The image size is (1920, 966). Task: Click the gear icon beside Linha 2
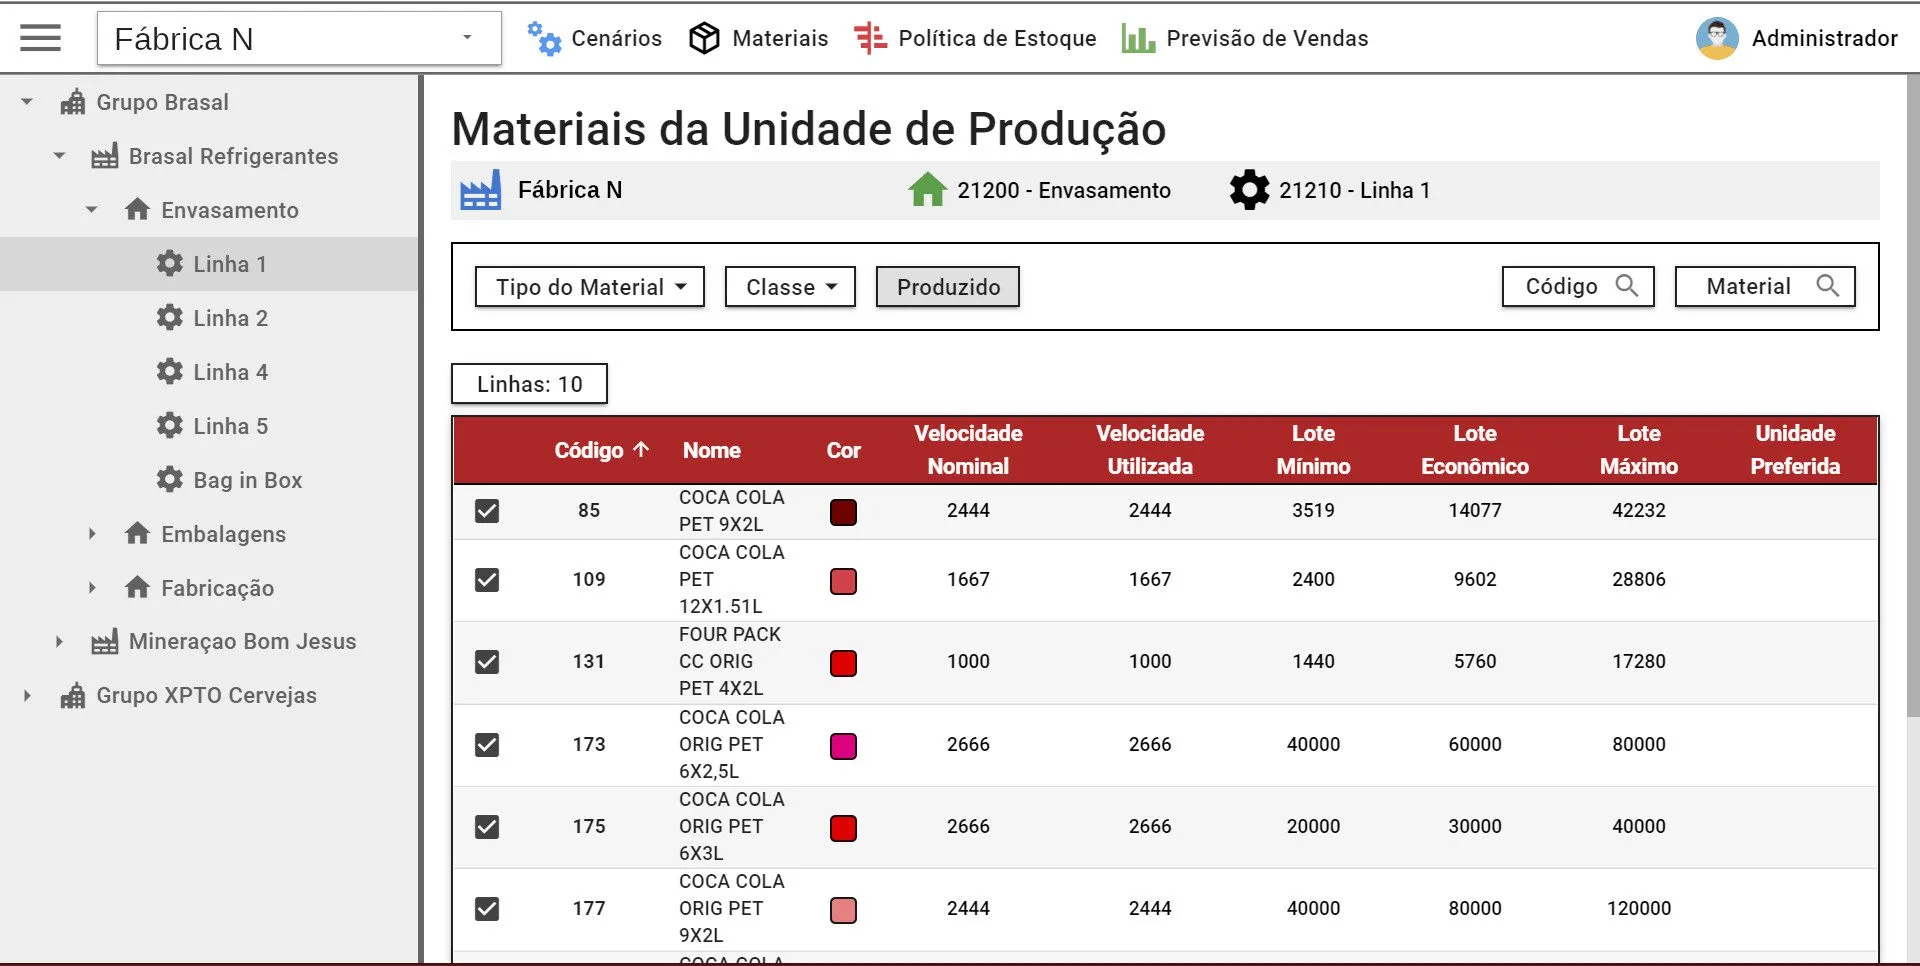pos(170,318)
